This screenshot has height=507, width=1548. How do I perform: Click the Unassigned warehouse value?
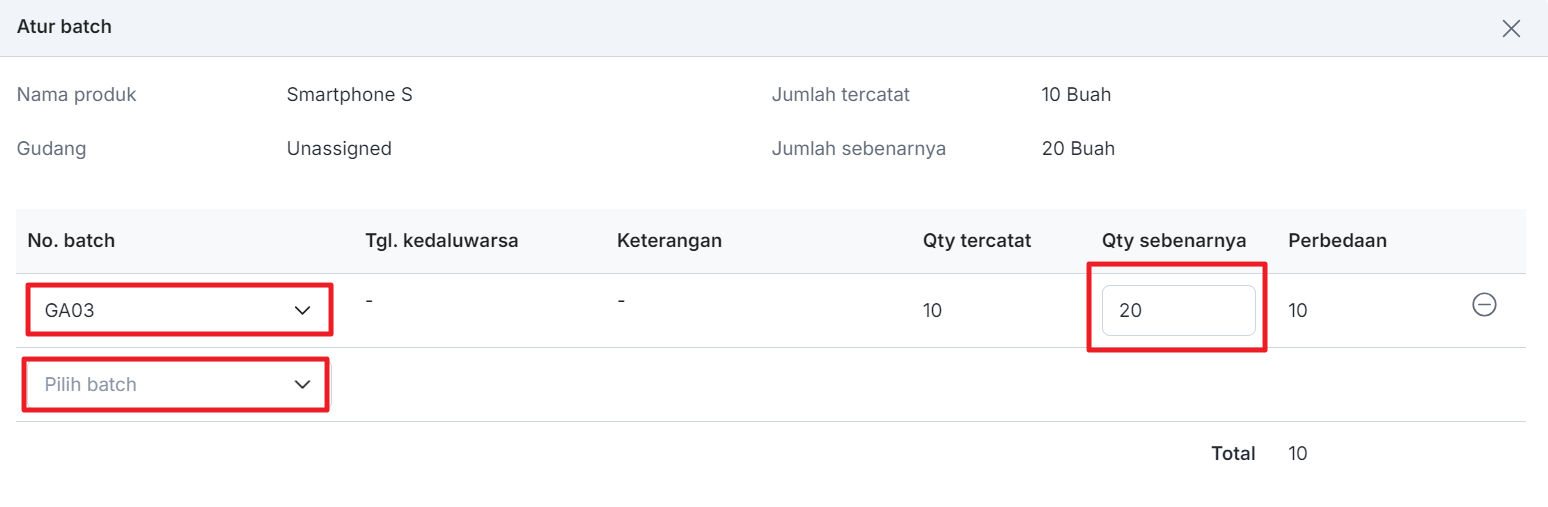(x=338, y=149)
